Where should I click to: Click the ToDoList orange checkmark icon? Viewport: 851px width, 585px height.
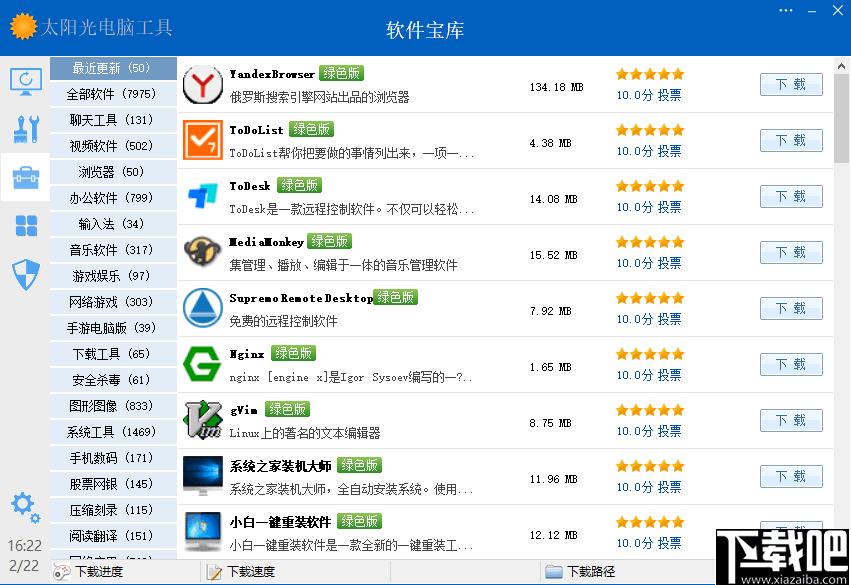pos(202,141)
